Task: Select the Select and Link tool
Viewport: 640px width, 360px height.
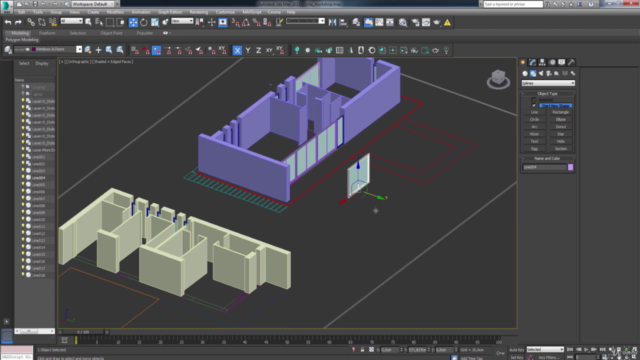Action: pos(31,22)
